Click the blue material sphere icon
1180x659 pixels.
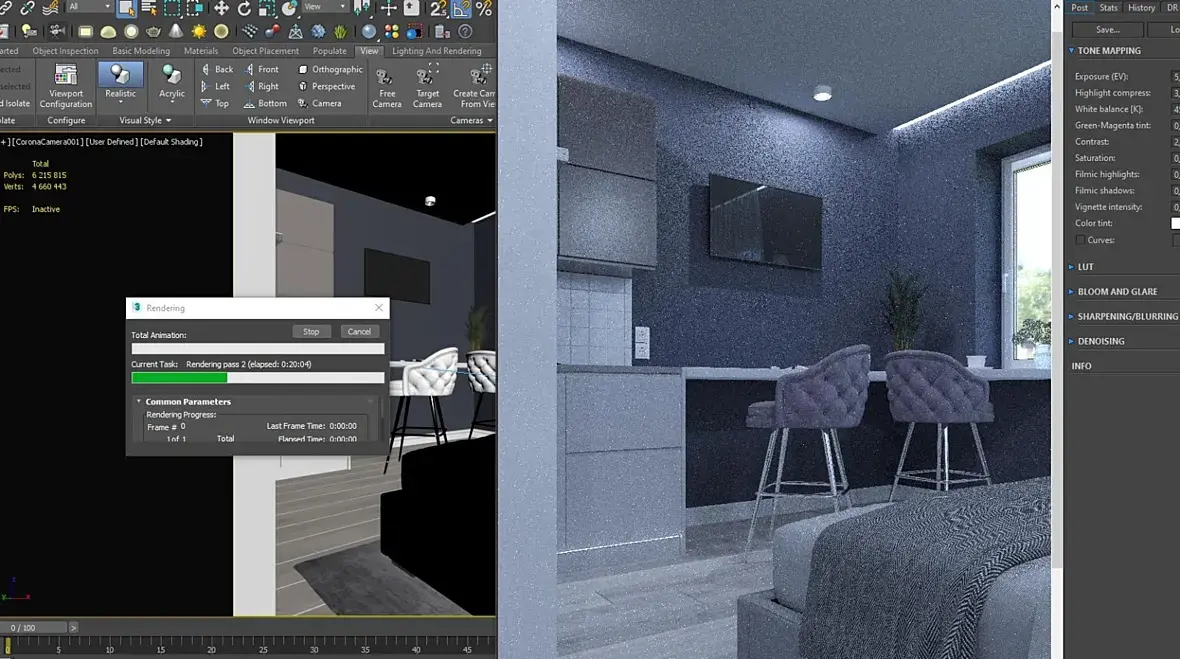click(x=369, y=32)
